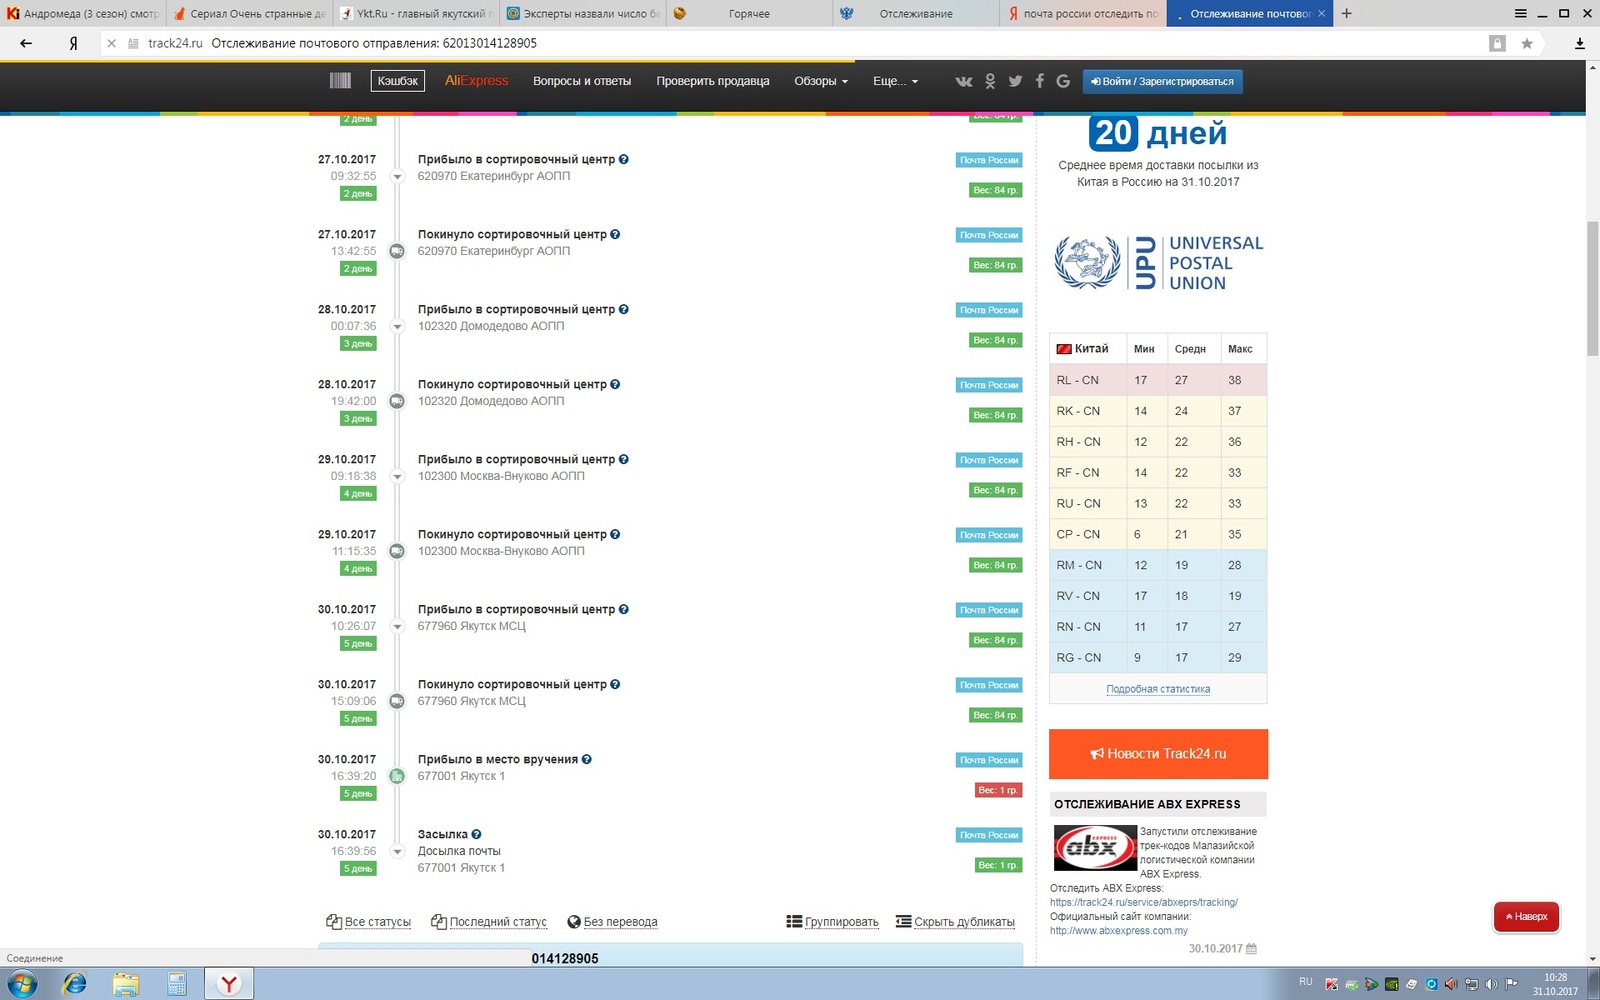Screen dimensions: 1600x1000
Task: Toggle 'Скрыть дубликаты' option
Action: [955, 922]
